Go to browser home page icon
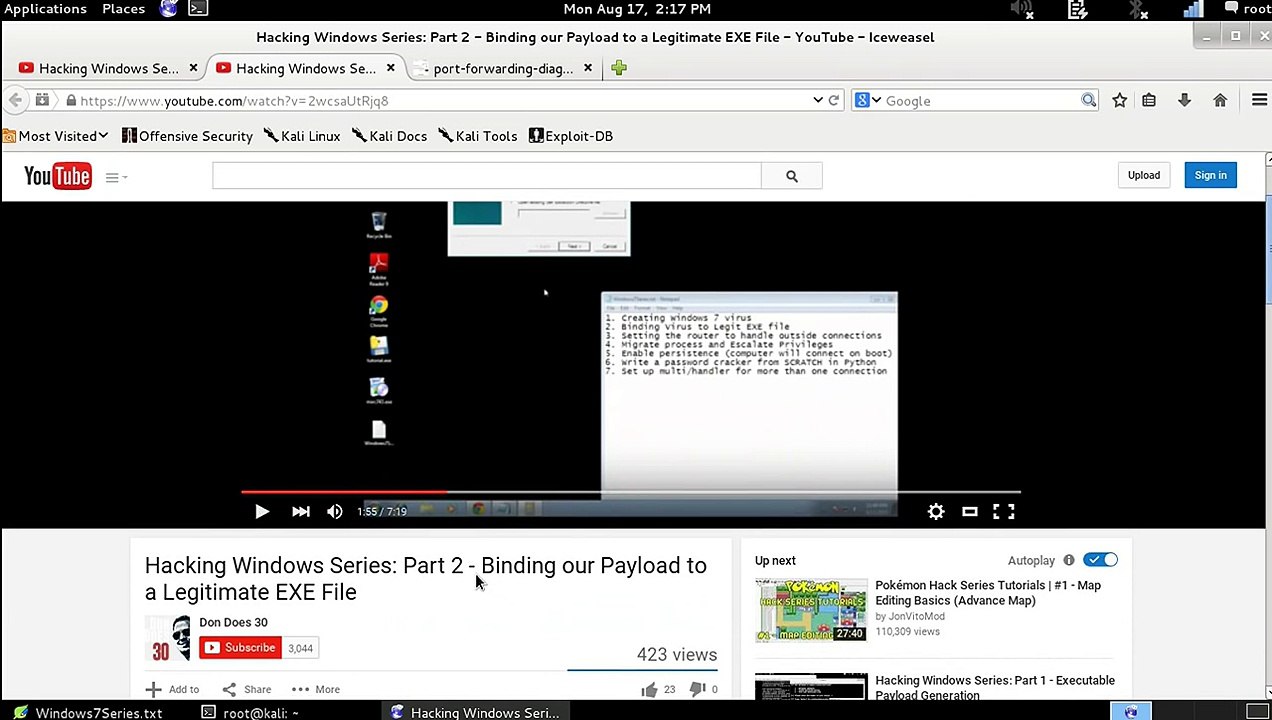This screenshot has width=1272, height=720. click(1220, 100)
